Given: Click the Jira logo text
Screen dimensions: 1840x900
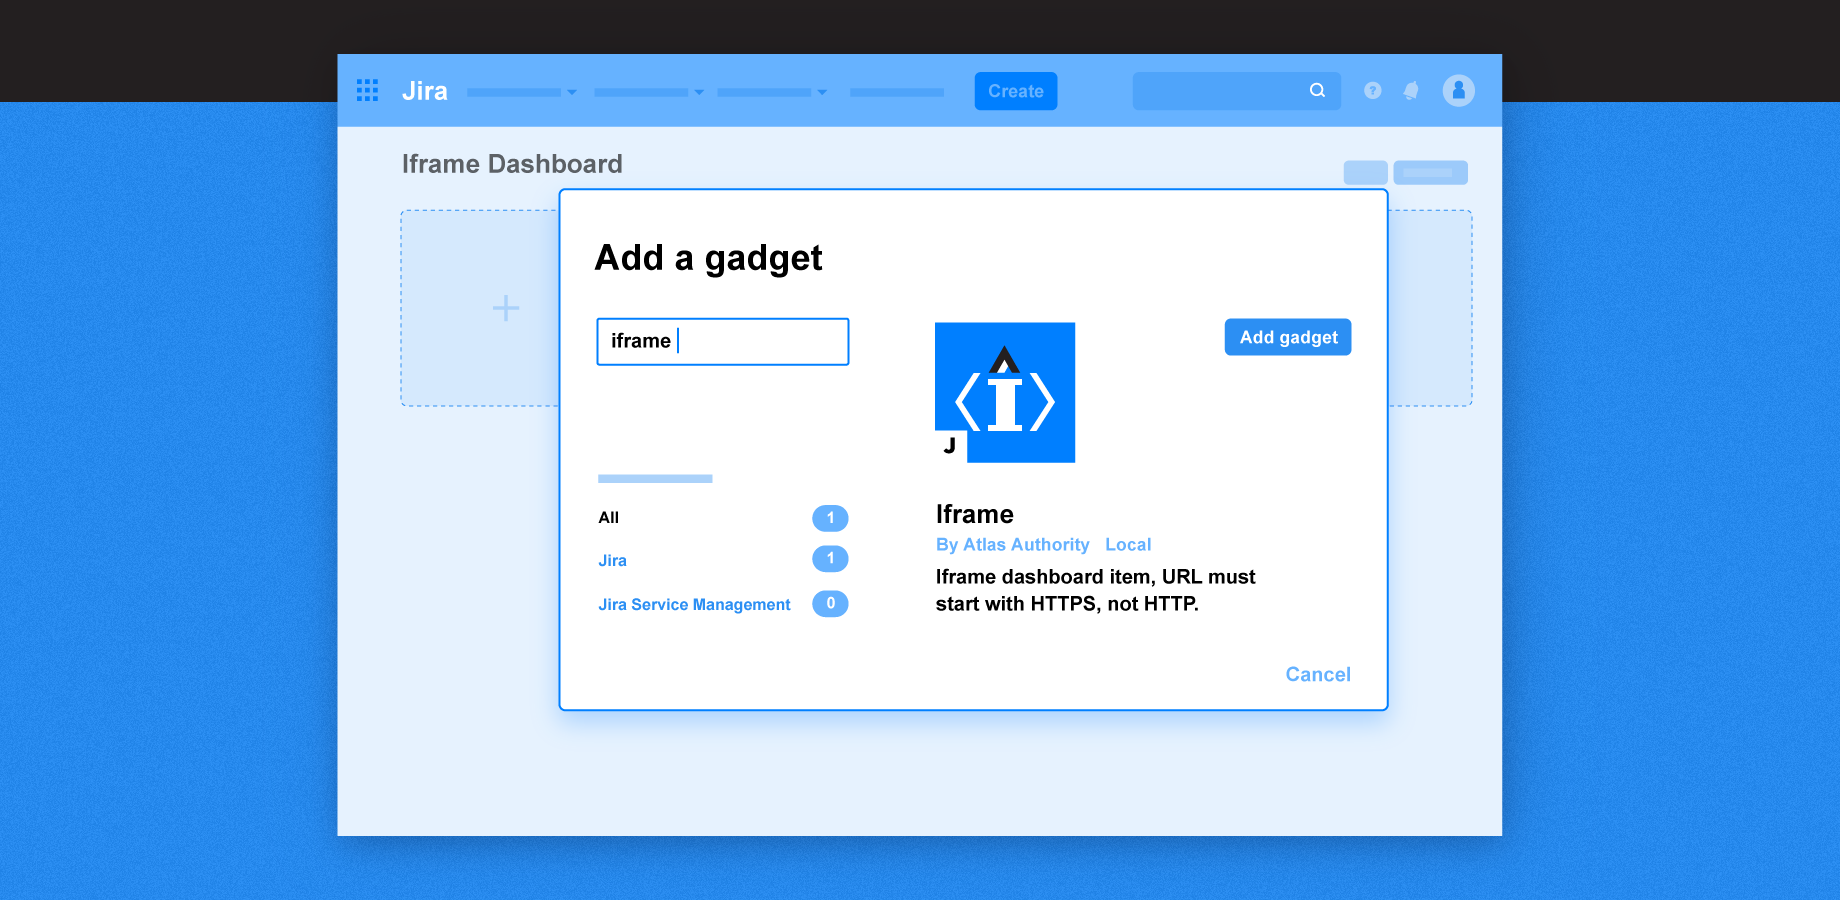Looking at the screenshot, I should 425,91.
